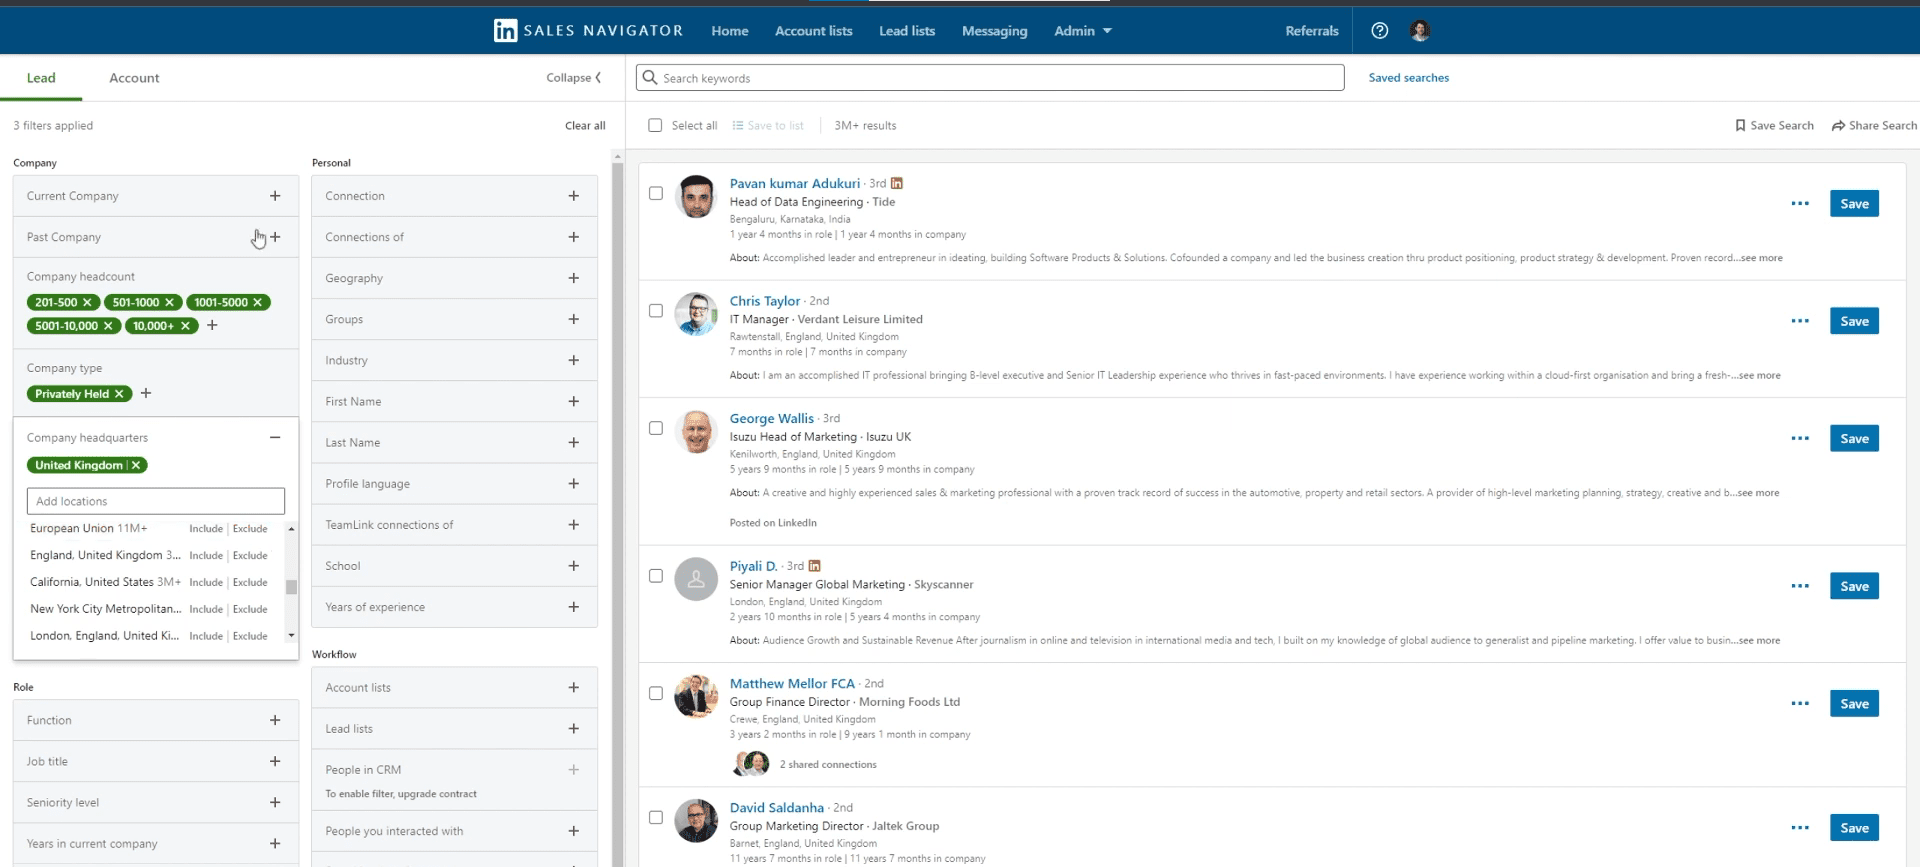Open Saved searches link
The image size is (1920, 867).
point(1408,78)
